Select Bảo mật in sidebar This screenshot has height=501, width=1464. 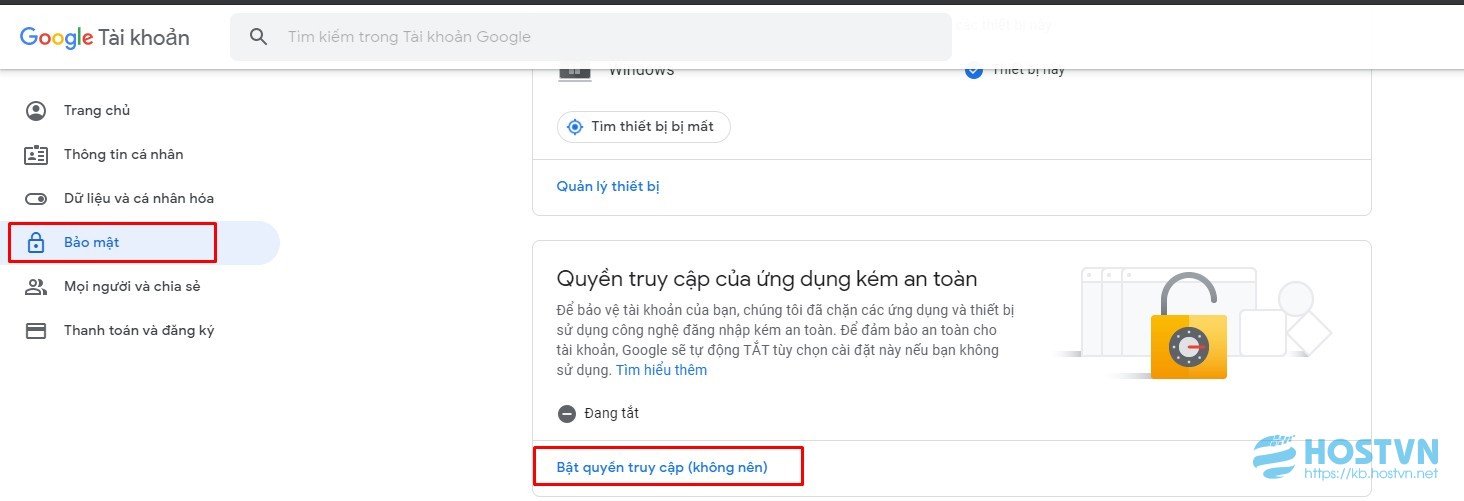pyautogui.click(x=140, y=243)
